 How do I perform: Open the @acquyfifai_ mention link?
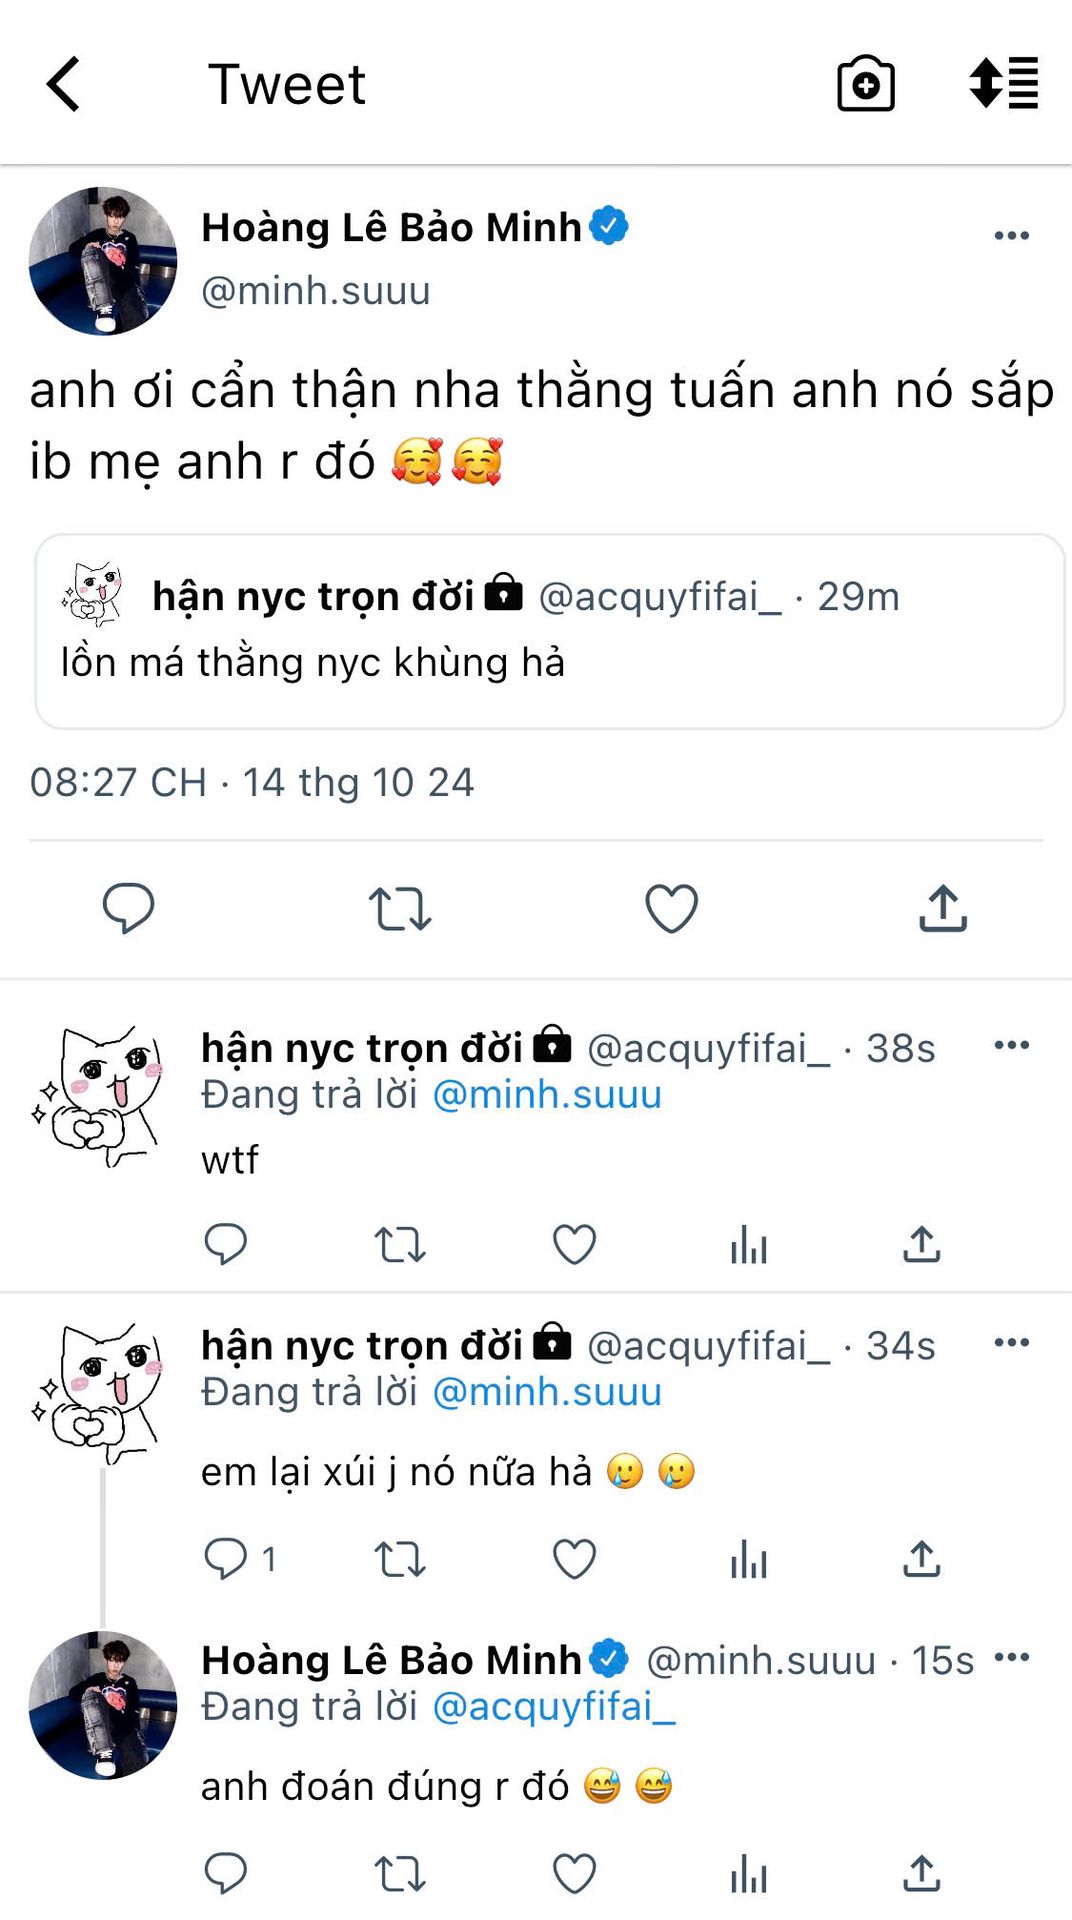[553, 1707]
